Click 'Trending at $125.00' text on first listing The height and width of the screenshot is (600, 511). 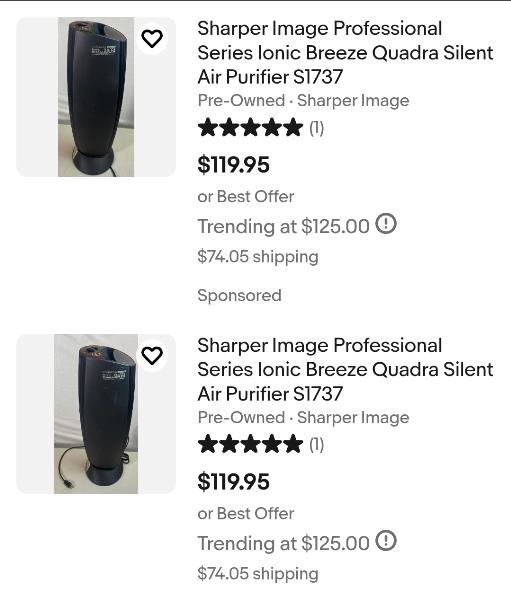(283, 226)
